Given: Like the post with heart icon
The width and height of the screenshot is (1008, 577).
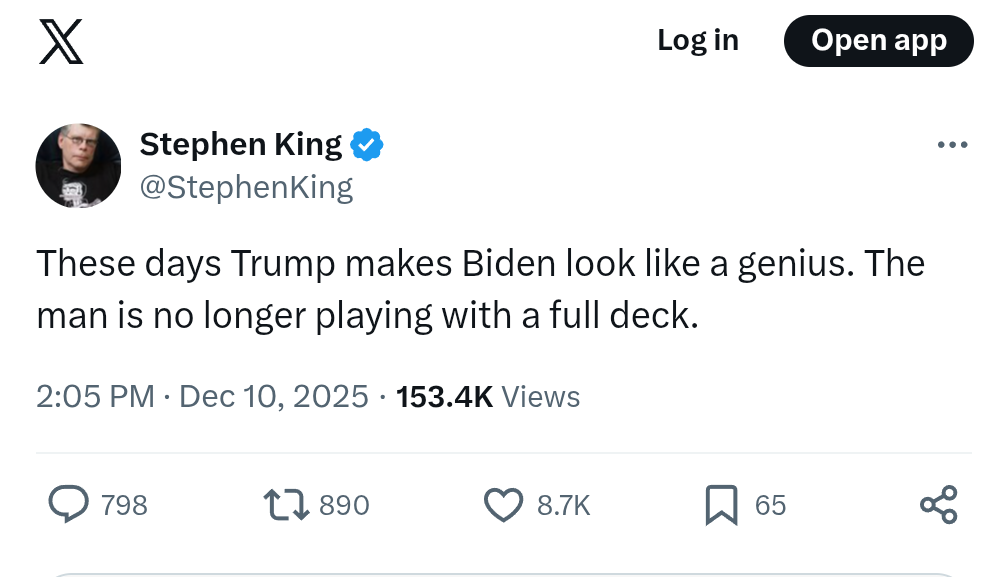Looking at the screenshot, I should [503, 504].
